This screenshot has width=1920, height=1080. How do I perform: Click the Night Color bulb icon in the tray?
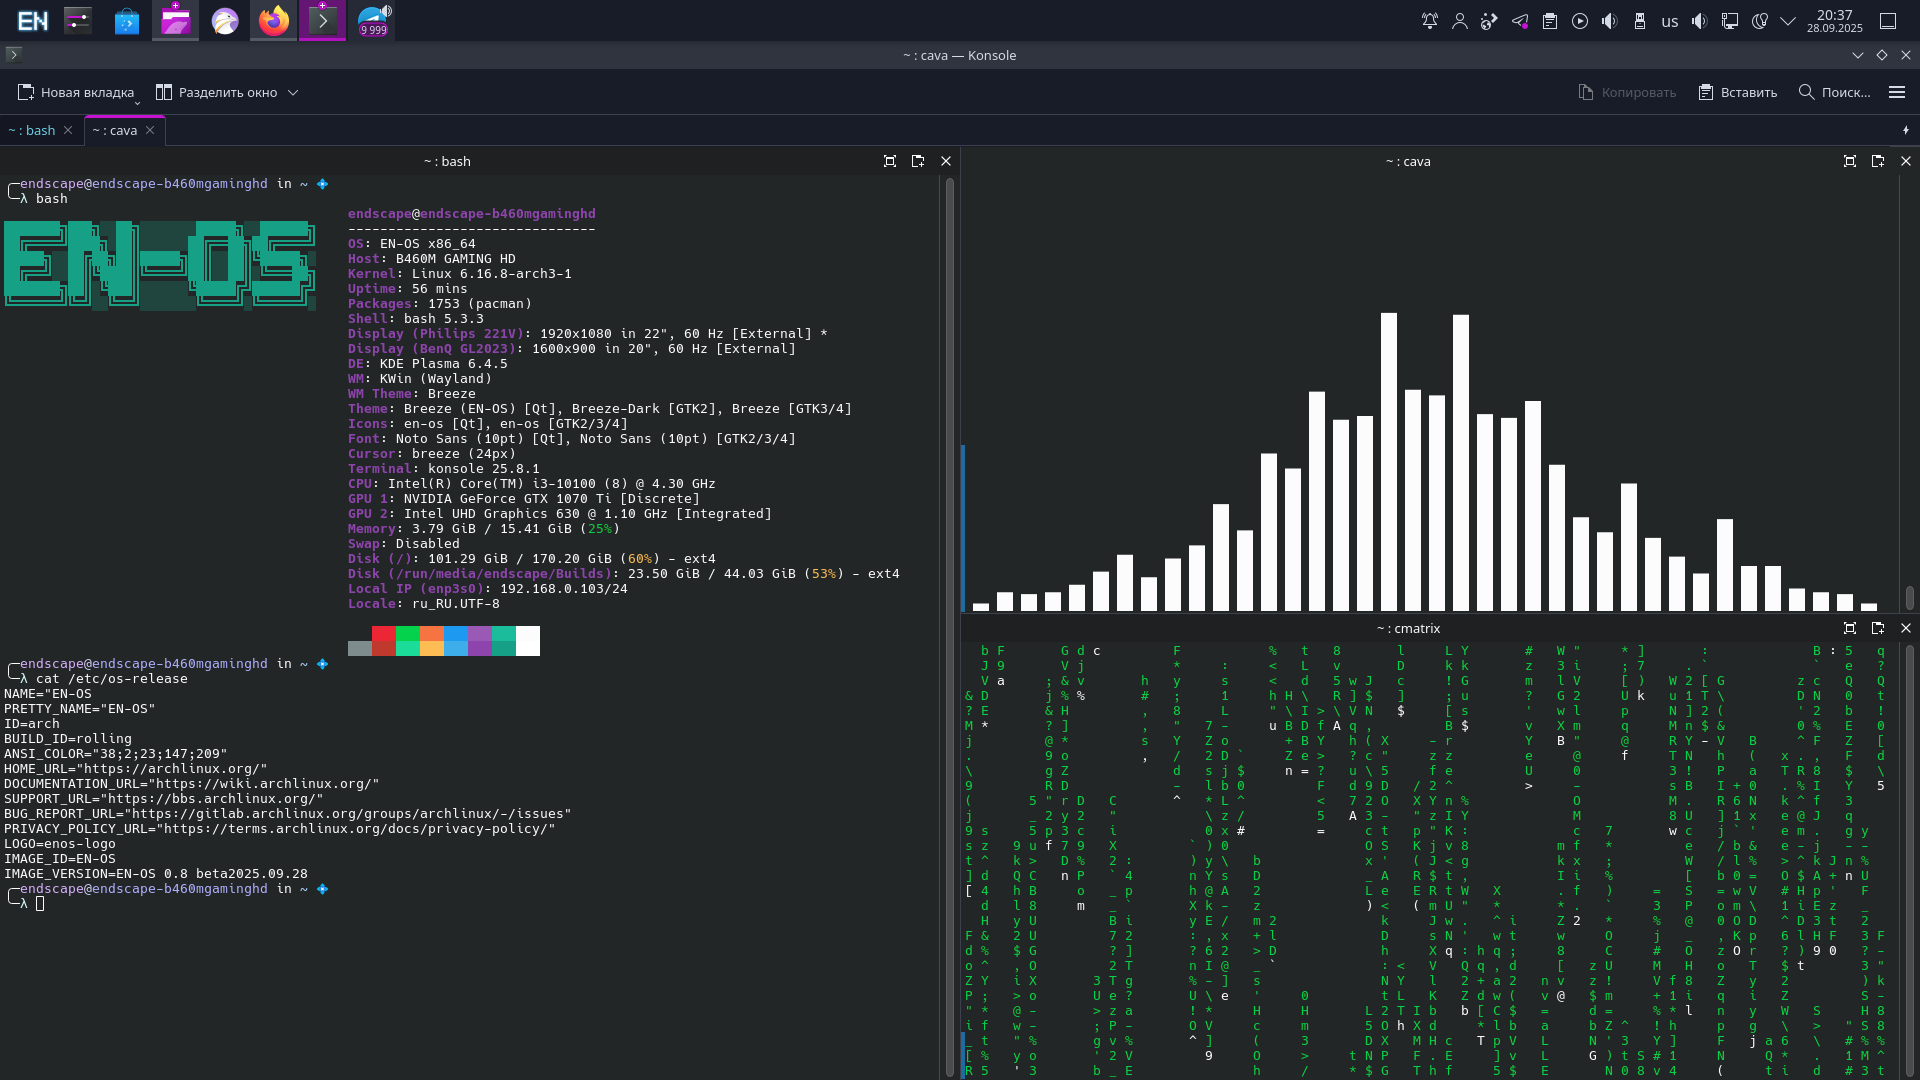coord(1758,20)
